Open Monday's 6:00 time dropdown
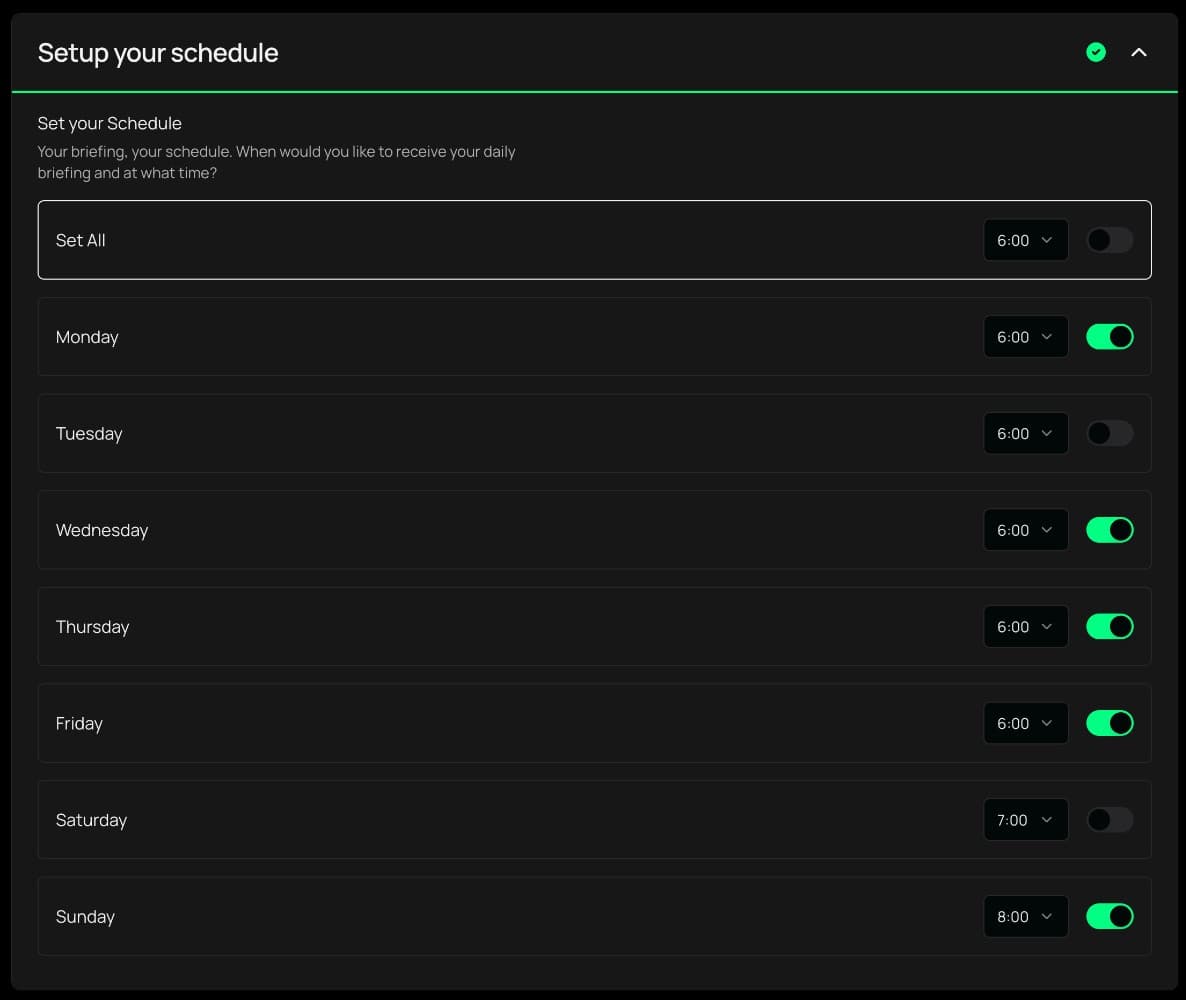The height and width of the screenshot is (1000, 1186). click(1026, 337)
